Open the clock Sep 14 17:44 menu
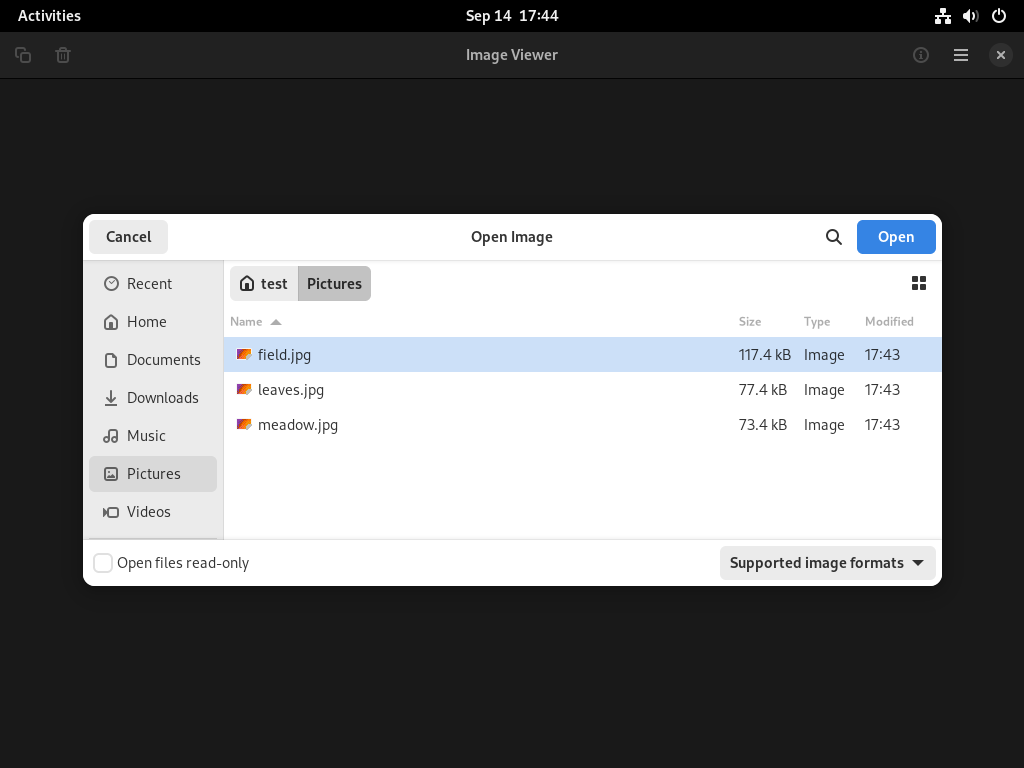1024x768 pixels. 512,16
